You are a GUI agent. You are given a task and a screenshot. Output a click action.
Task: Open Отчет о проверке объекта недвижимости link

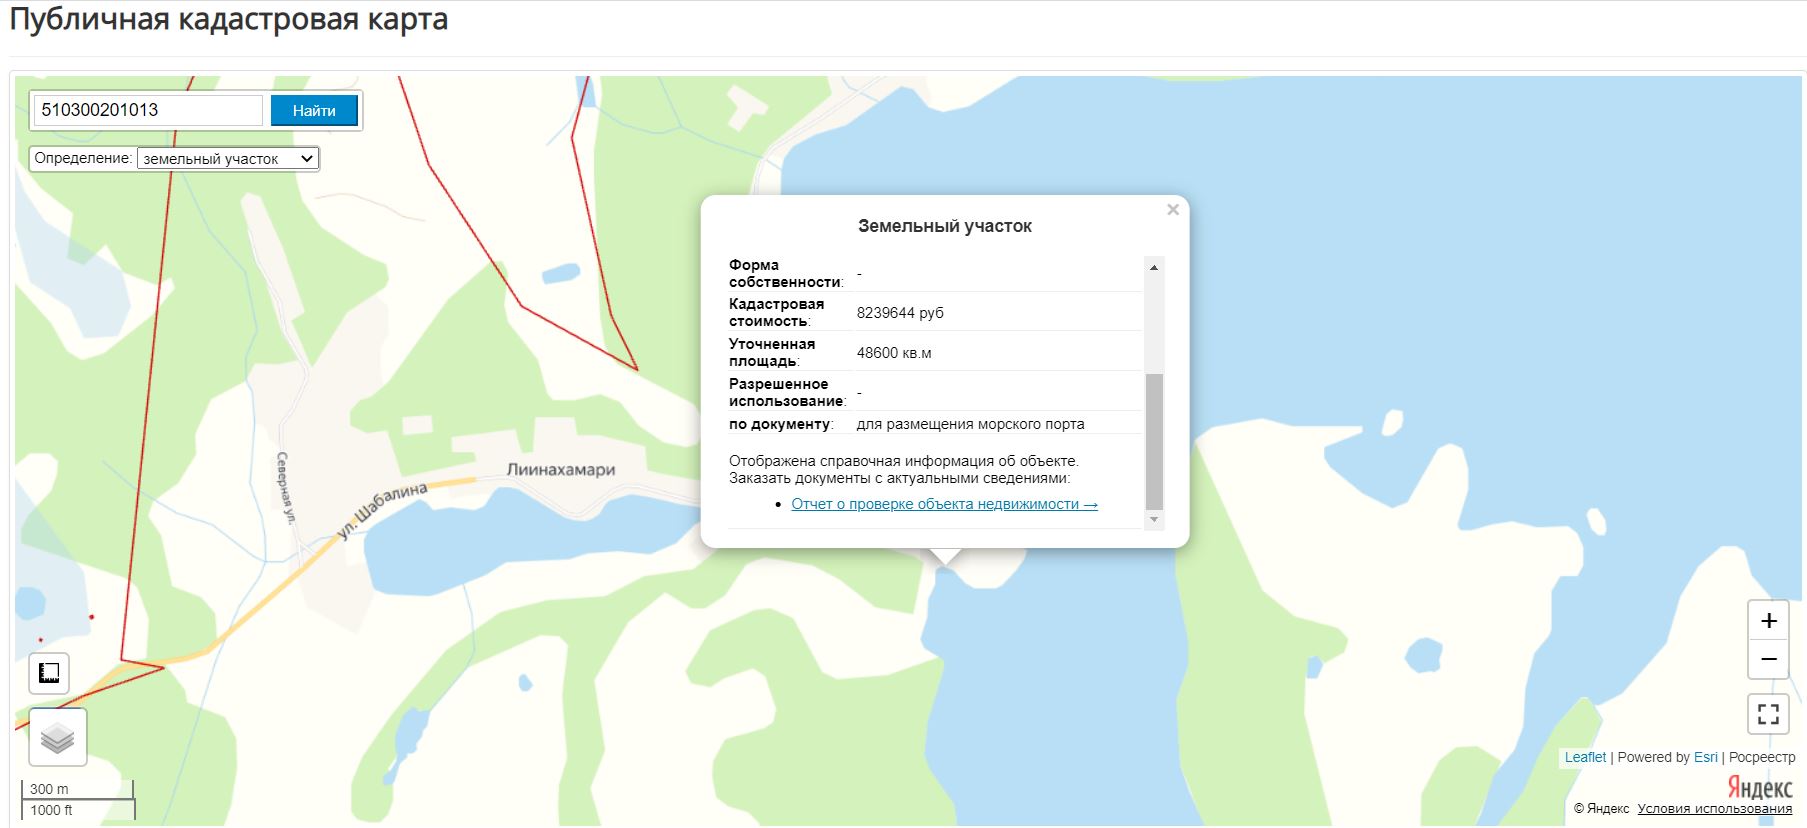pyautogui.click(x=944, y=504)
